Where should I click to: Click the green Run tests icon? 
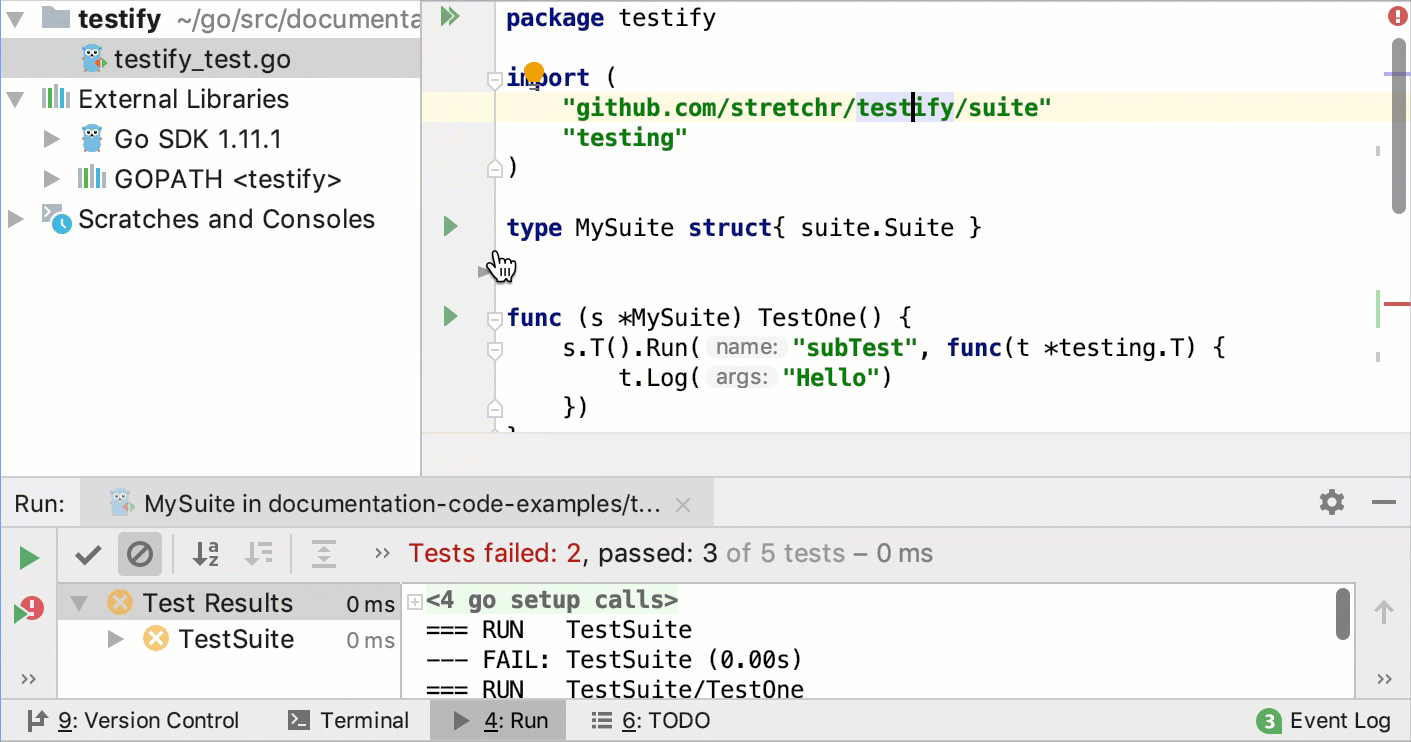point(28,558)
